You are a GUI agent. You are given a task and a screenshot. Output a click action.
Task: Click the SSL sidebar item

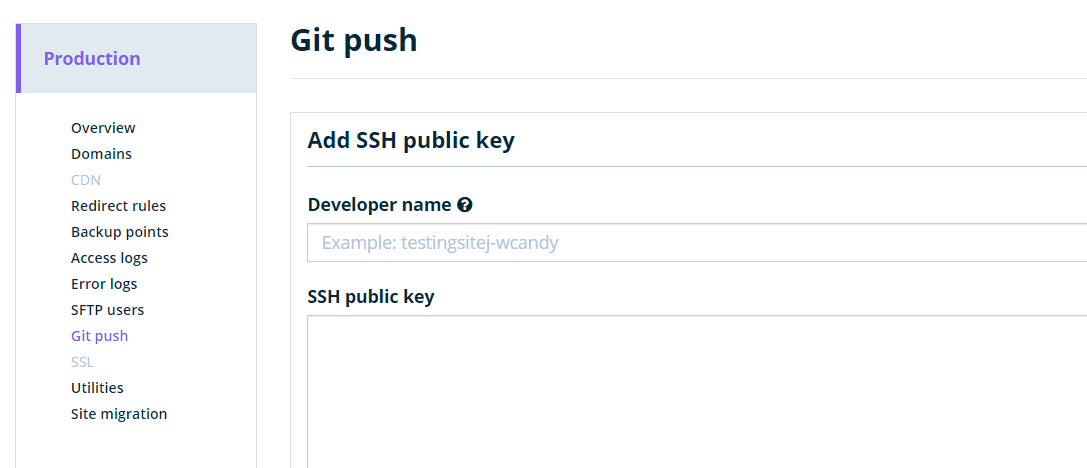tap(82, 362)
